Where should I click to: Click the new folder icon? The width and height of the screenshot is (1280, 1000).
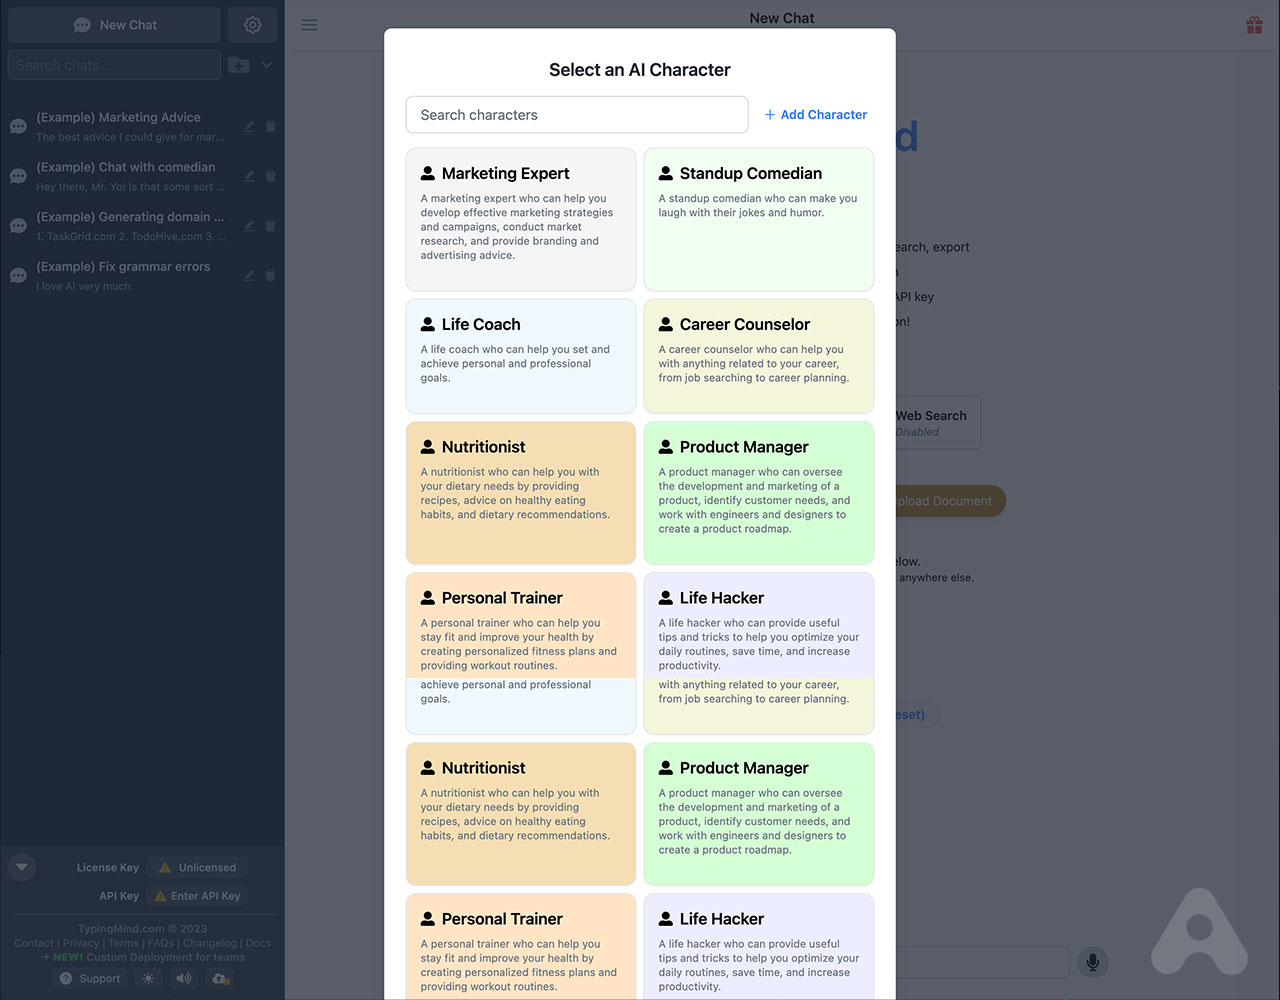(x=238, y=65)
